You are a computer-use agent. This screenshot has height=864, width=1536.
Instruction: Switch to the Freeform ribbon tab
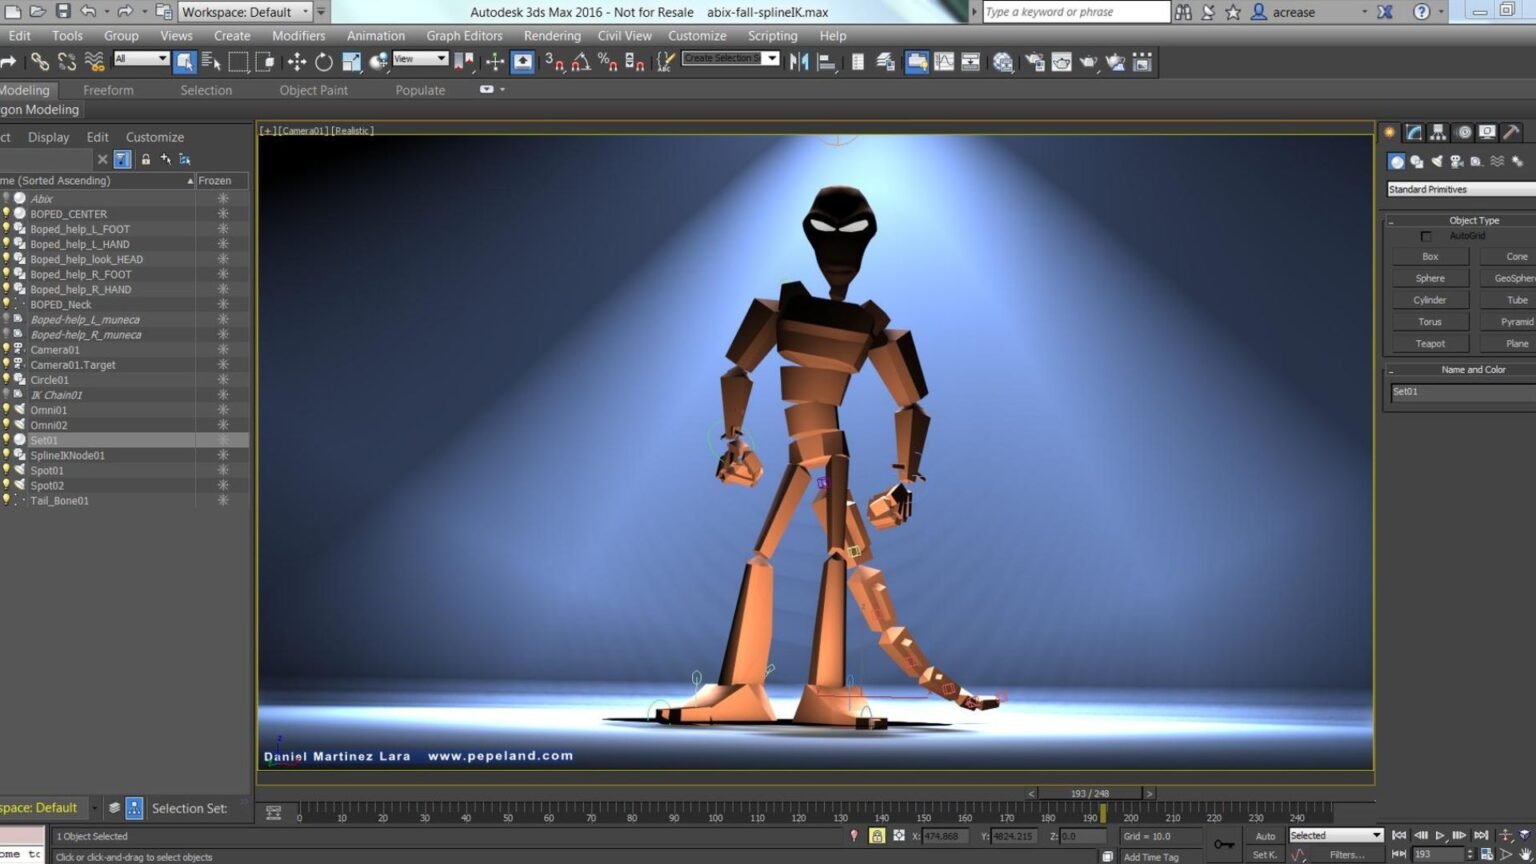click(108, 90)
